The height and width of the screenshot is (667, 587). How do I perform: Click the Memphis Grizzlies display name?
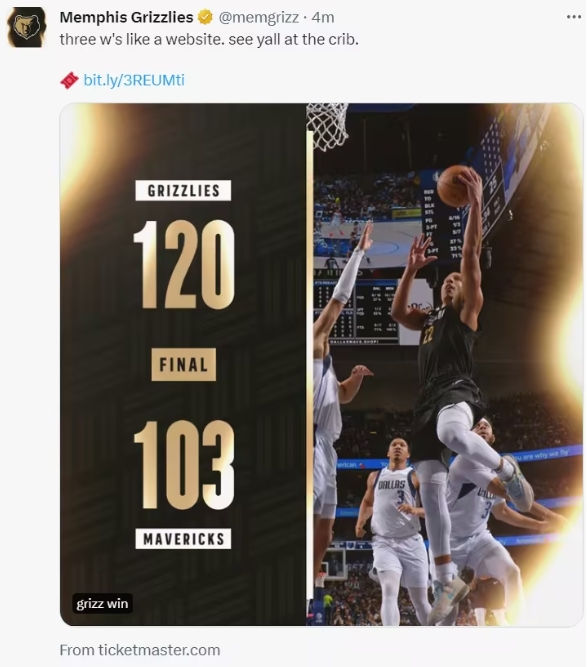(126, 17)
